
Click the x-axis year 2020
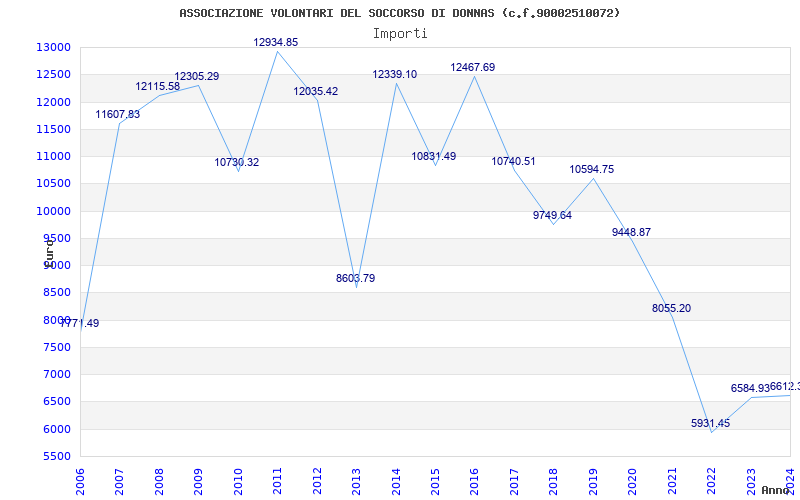click(x=633, y=481)
